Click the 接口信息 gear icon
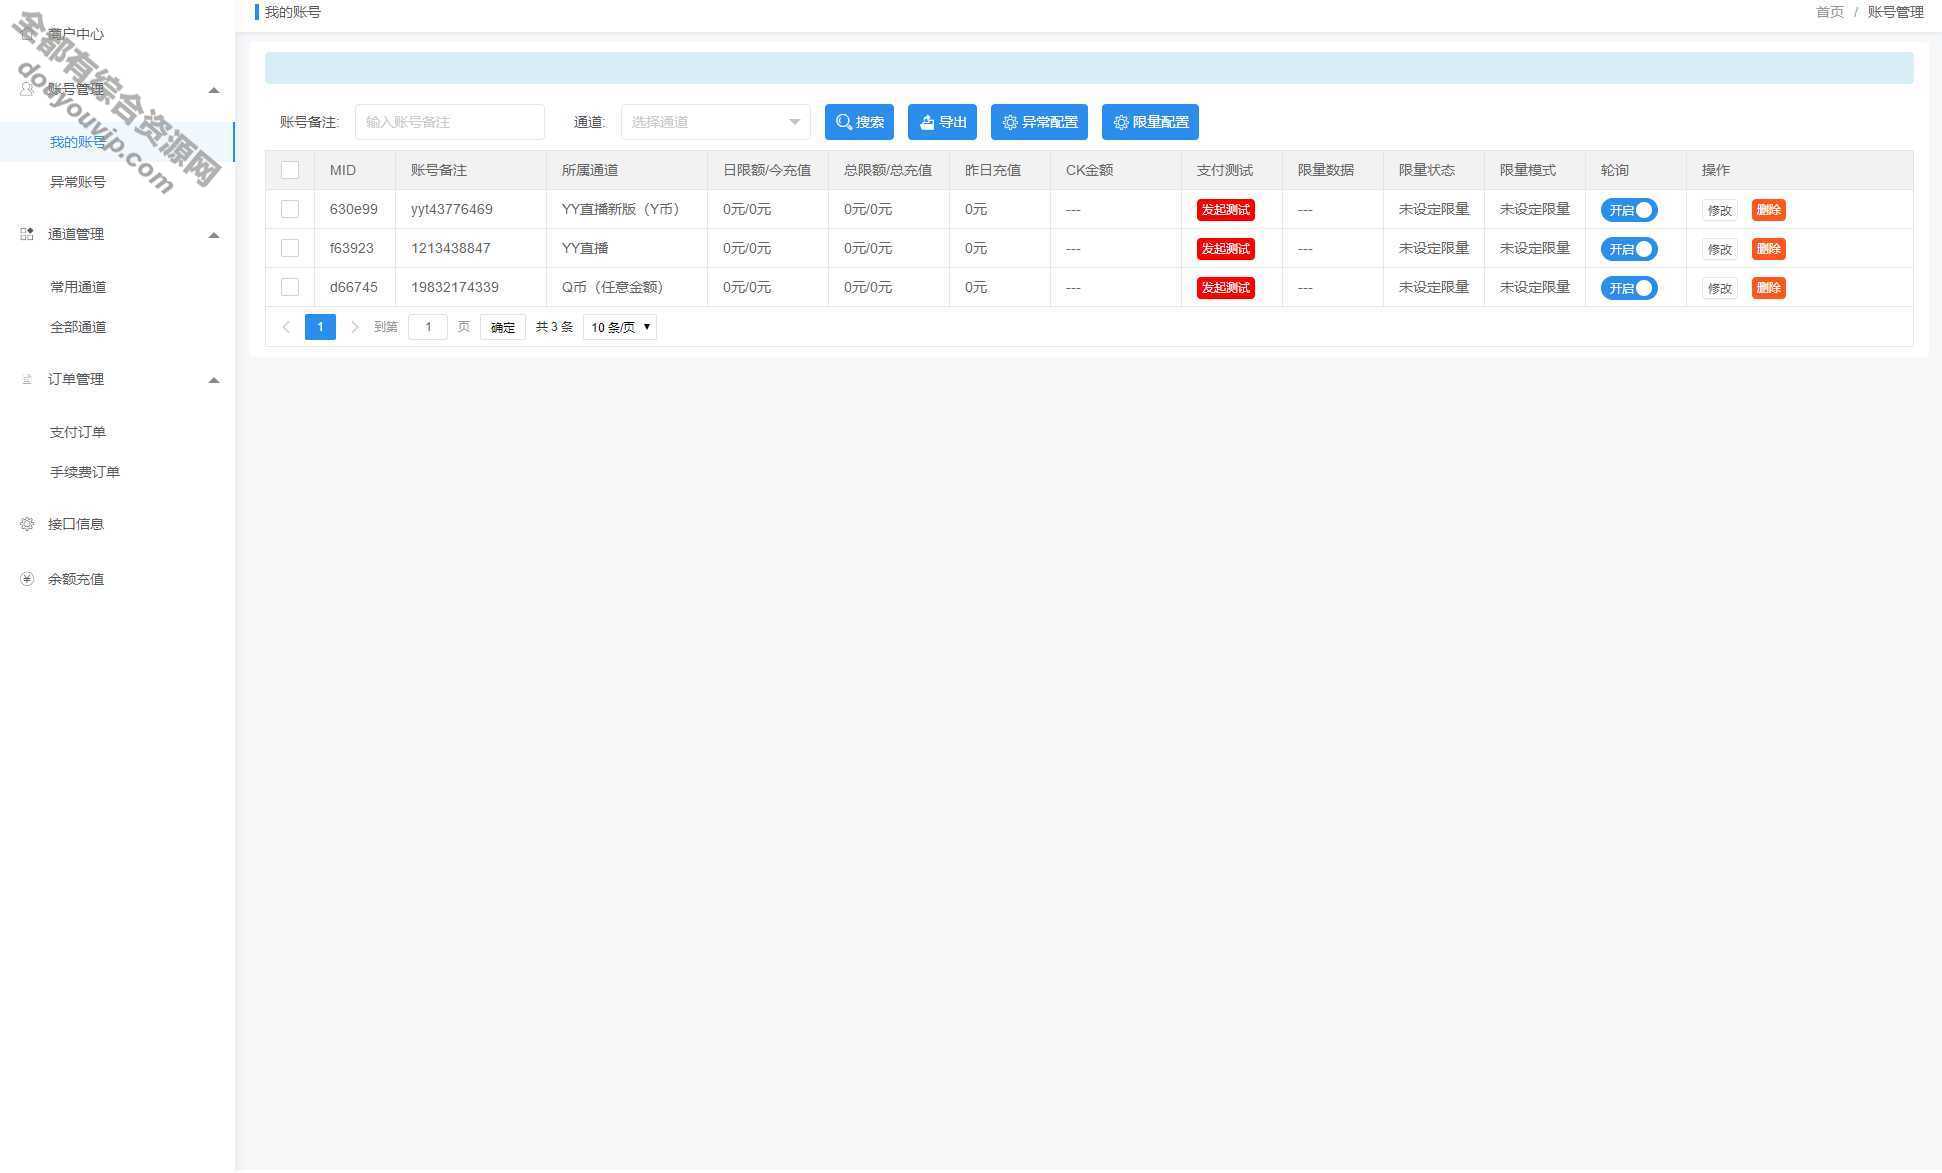Viewport: 1942px width, 1173px height. point(27,524)
